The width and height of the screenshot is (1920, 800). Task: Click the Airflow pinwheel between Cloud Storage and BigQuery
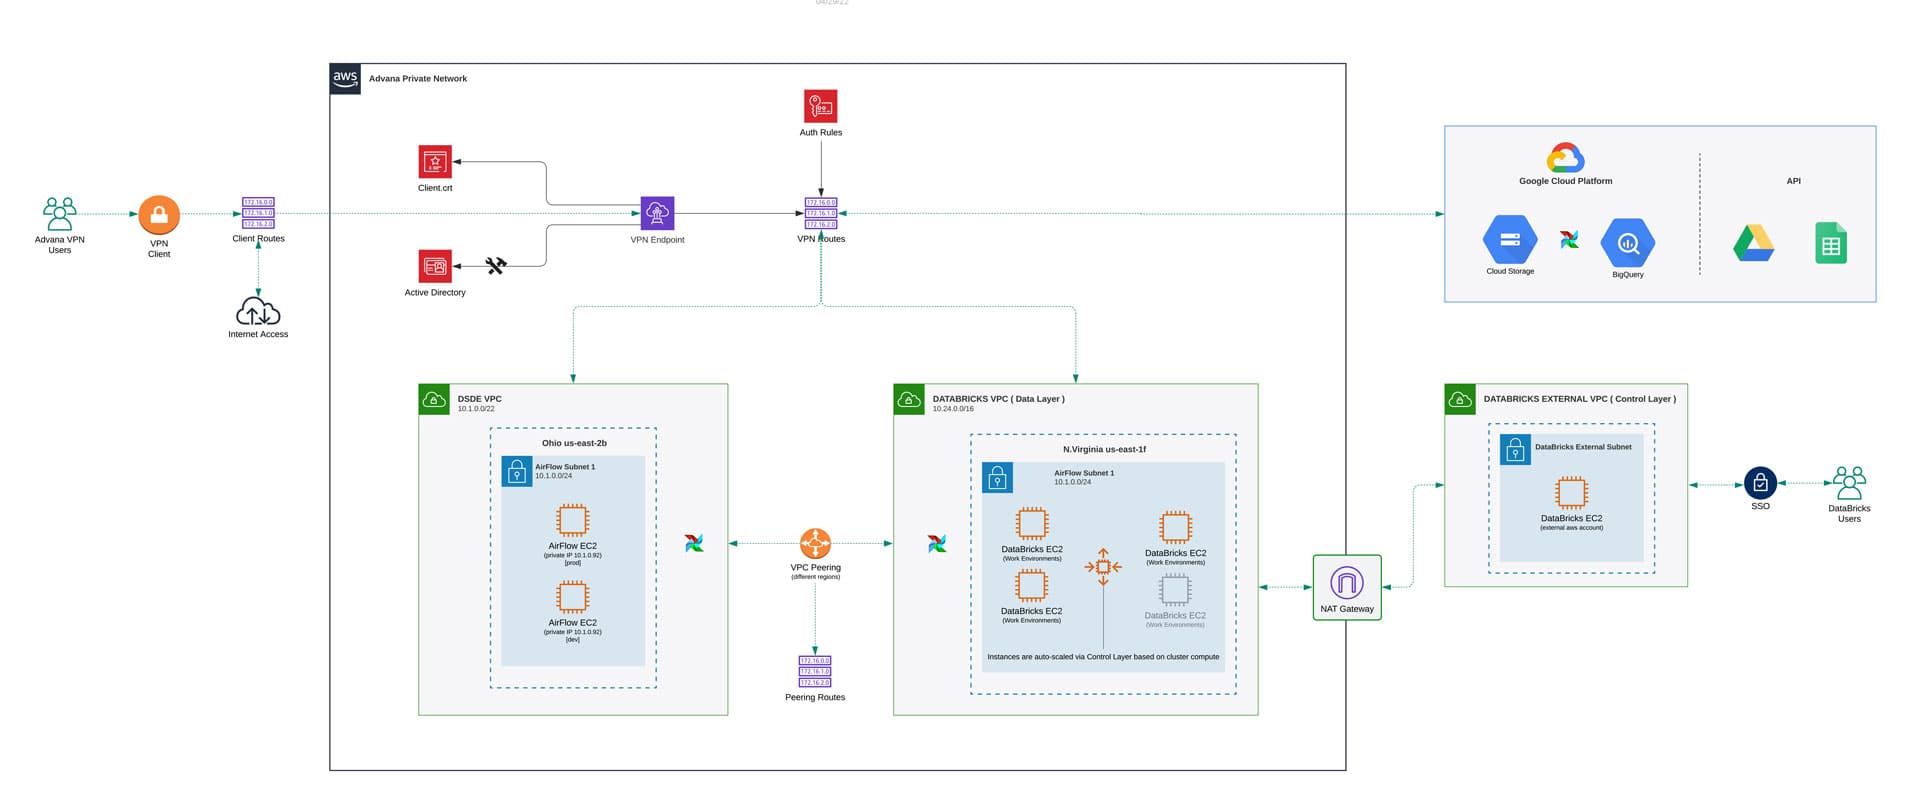(1569, 240)
